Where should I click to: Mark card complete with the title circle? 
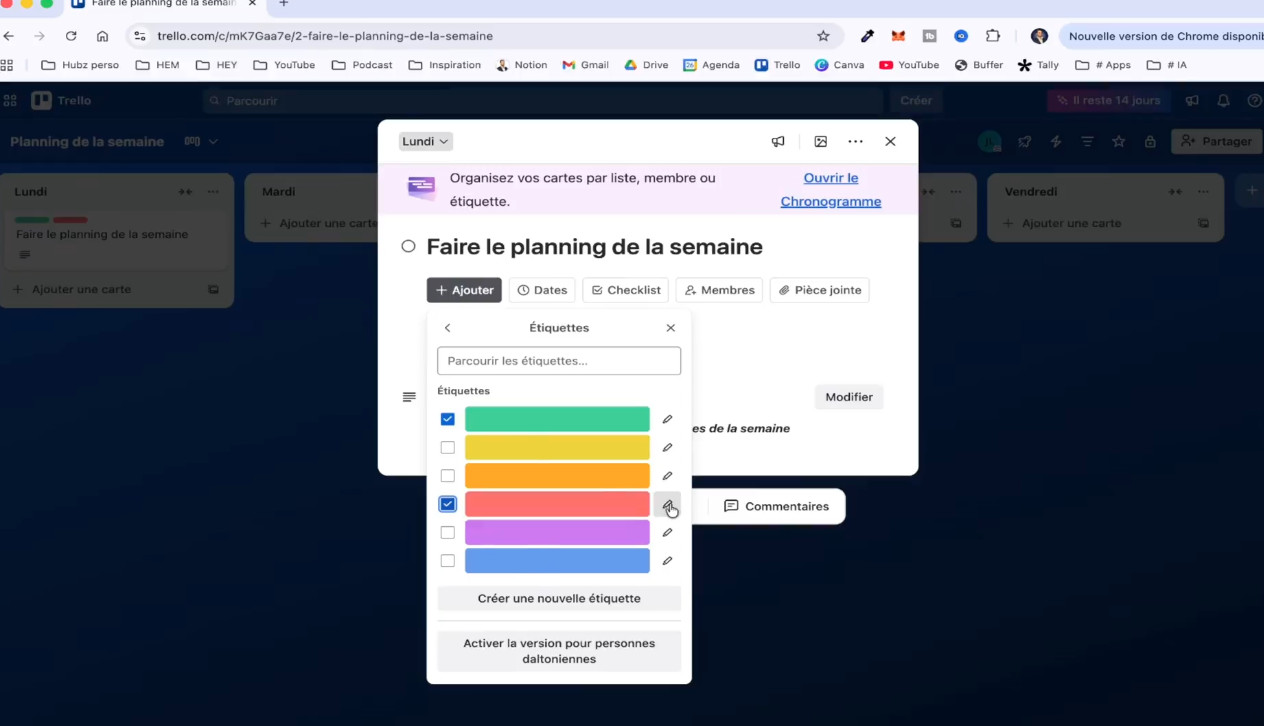pos(408,246)
